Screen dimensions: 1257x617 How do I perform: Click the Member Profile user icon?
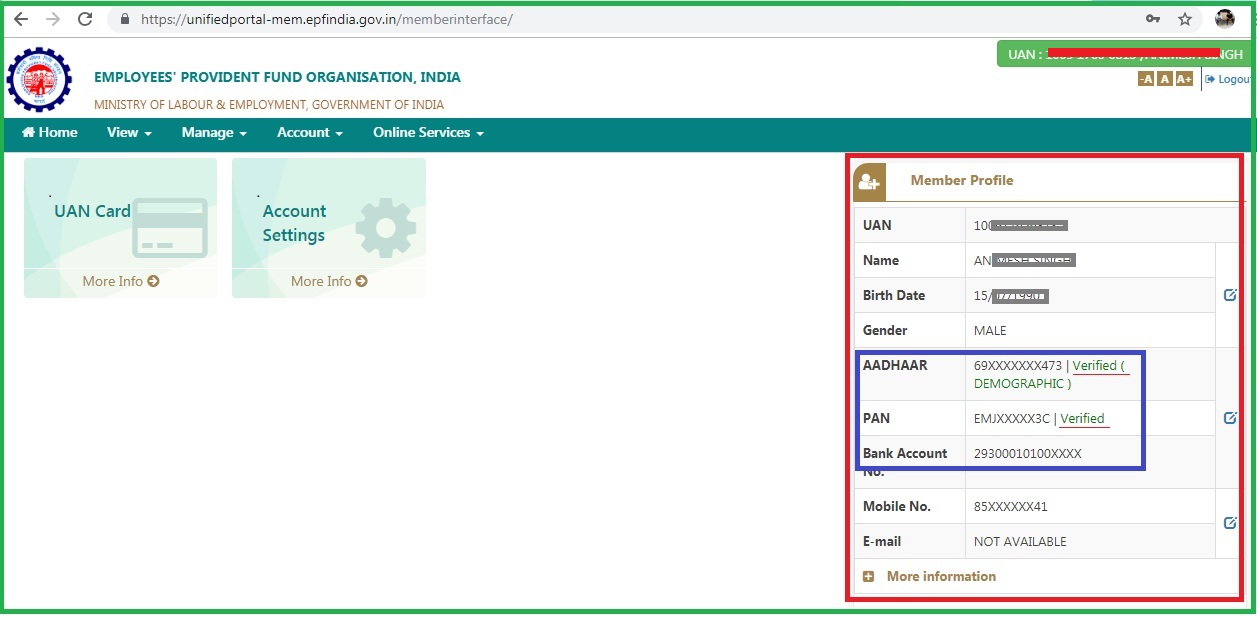tap(869, 182)
